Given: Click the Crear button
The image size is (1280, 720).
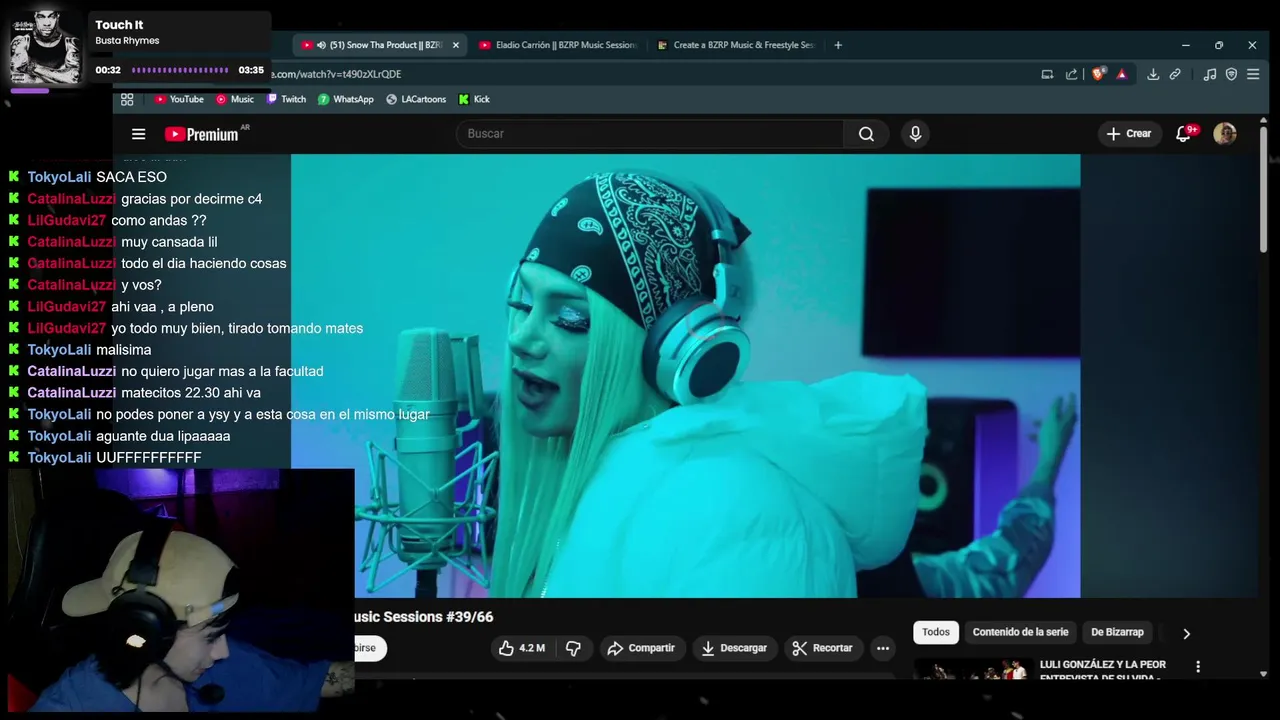Looking at the screenshot, I should coord(1129,134).
